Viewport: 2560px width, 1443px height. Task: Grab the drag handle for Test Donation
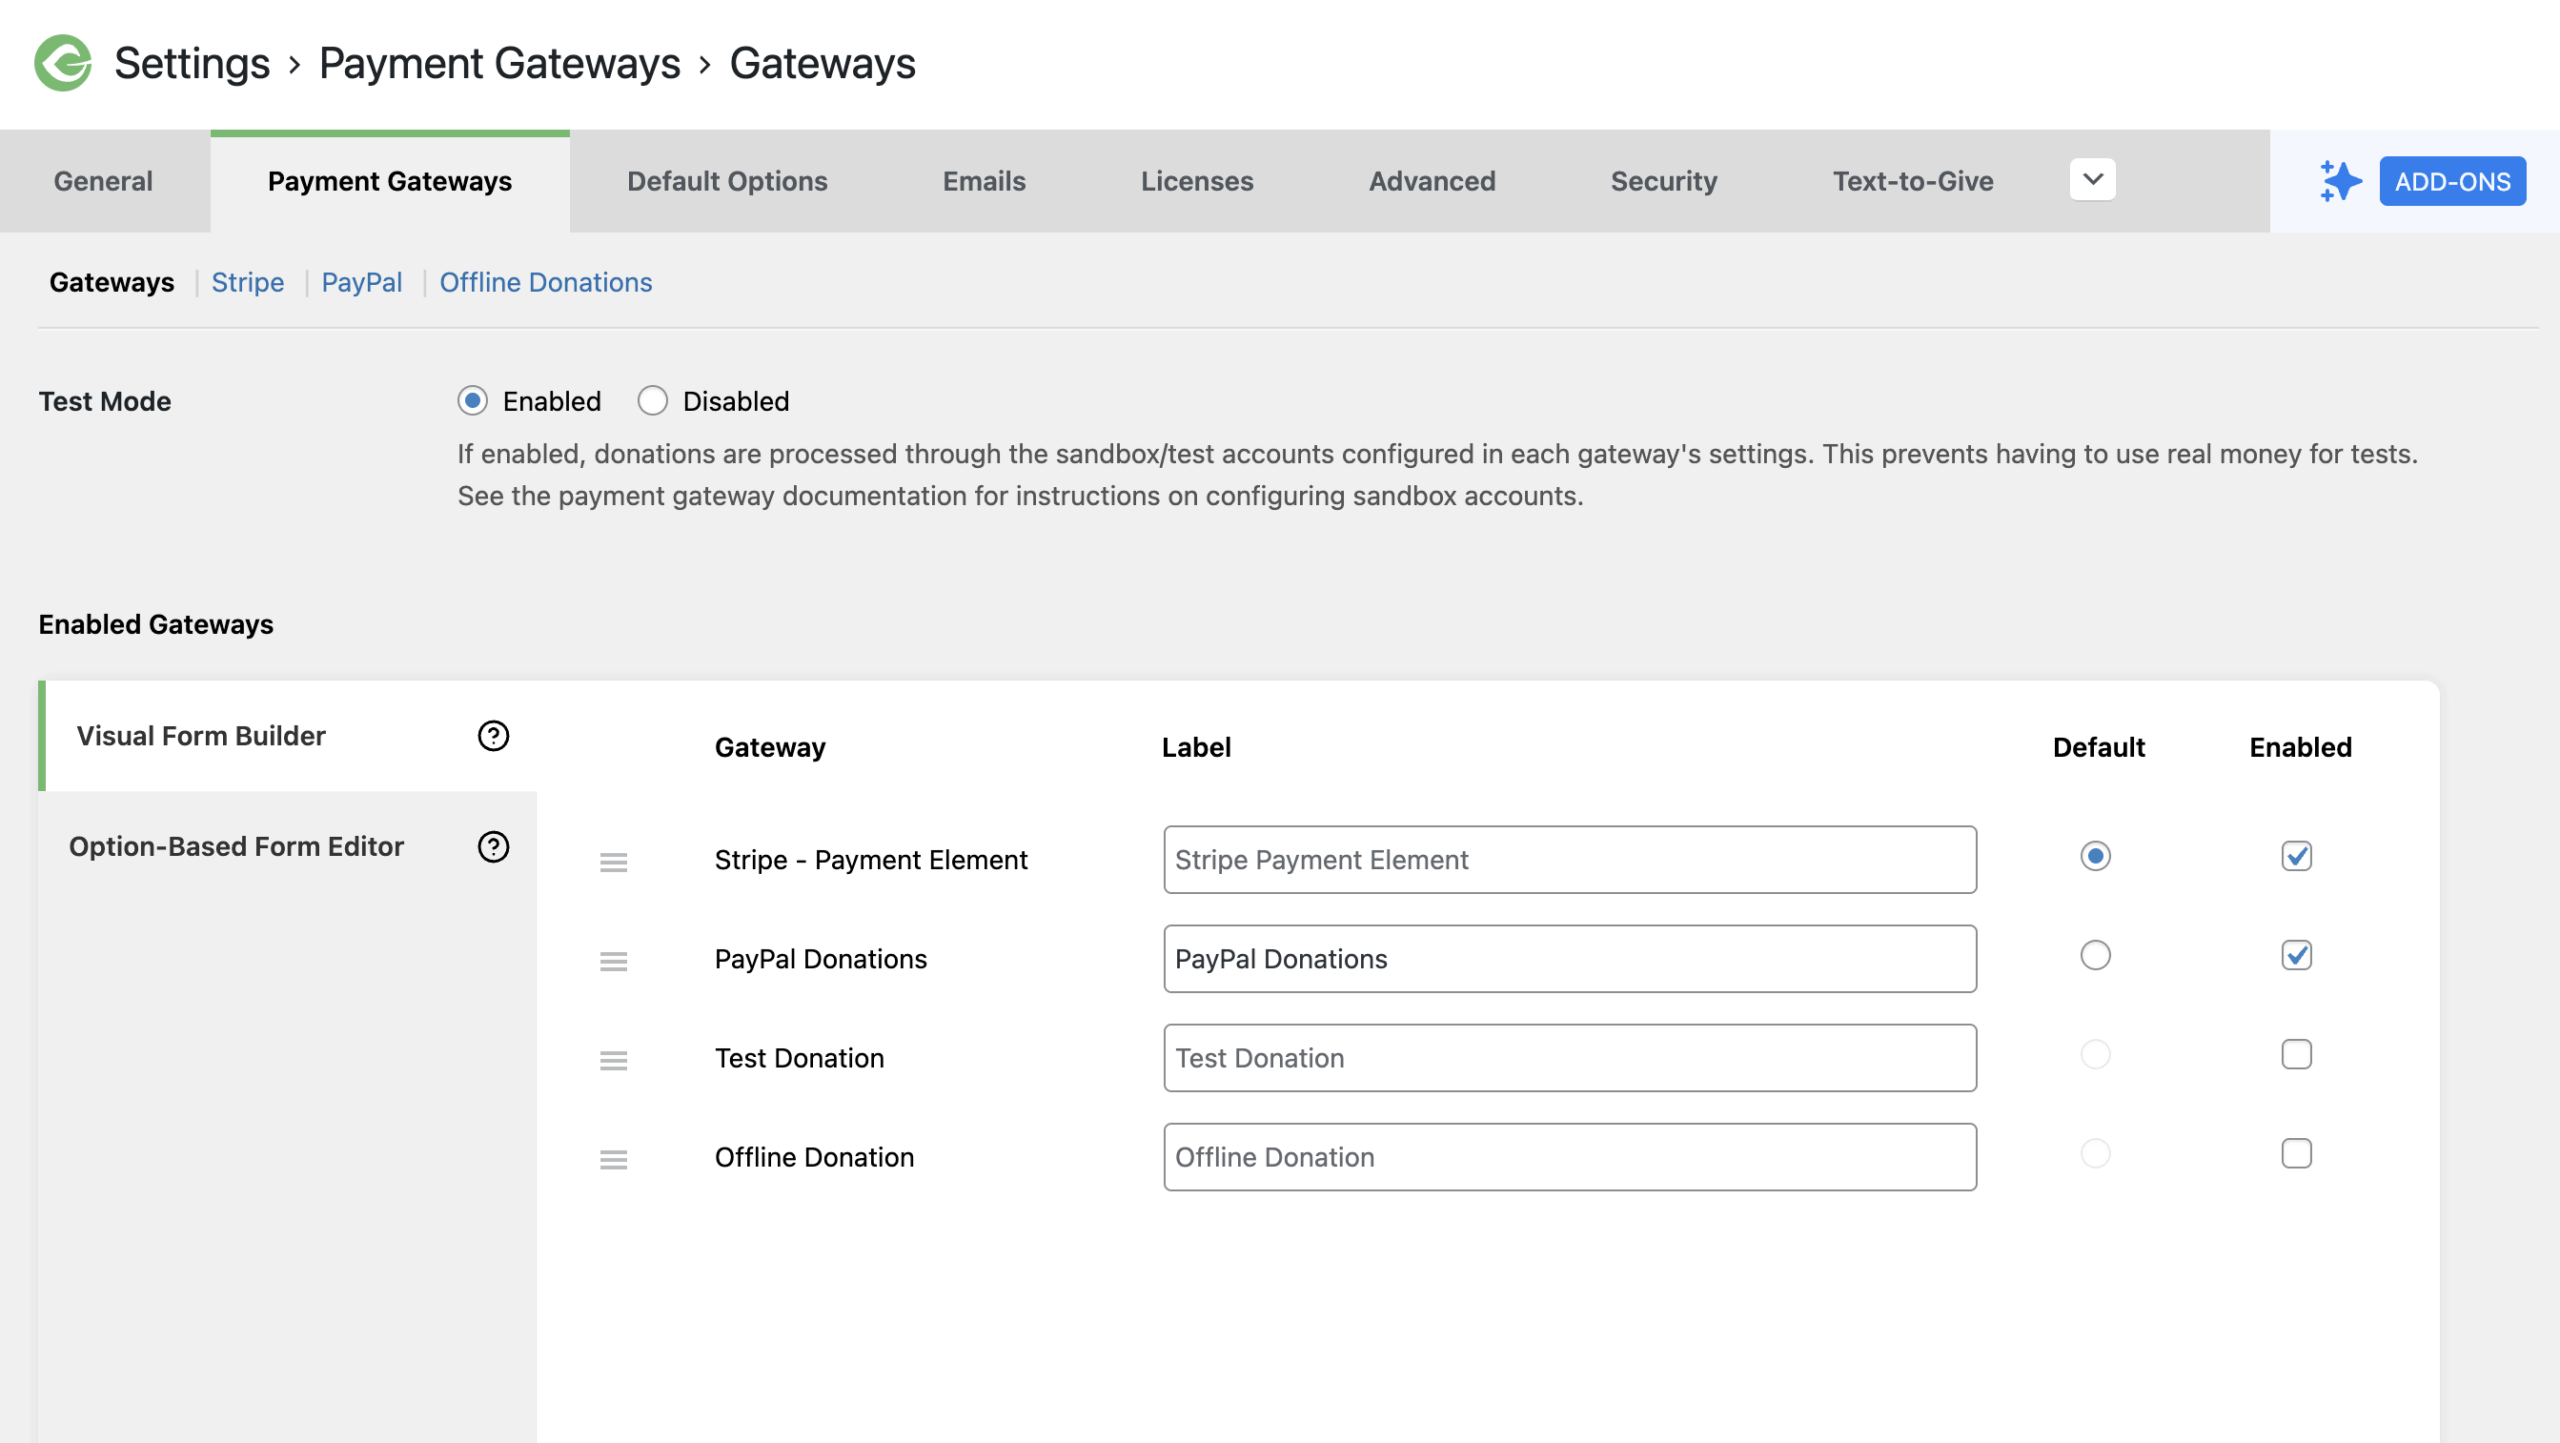[x=613, y=1059]
